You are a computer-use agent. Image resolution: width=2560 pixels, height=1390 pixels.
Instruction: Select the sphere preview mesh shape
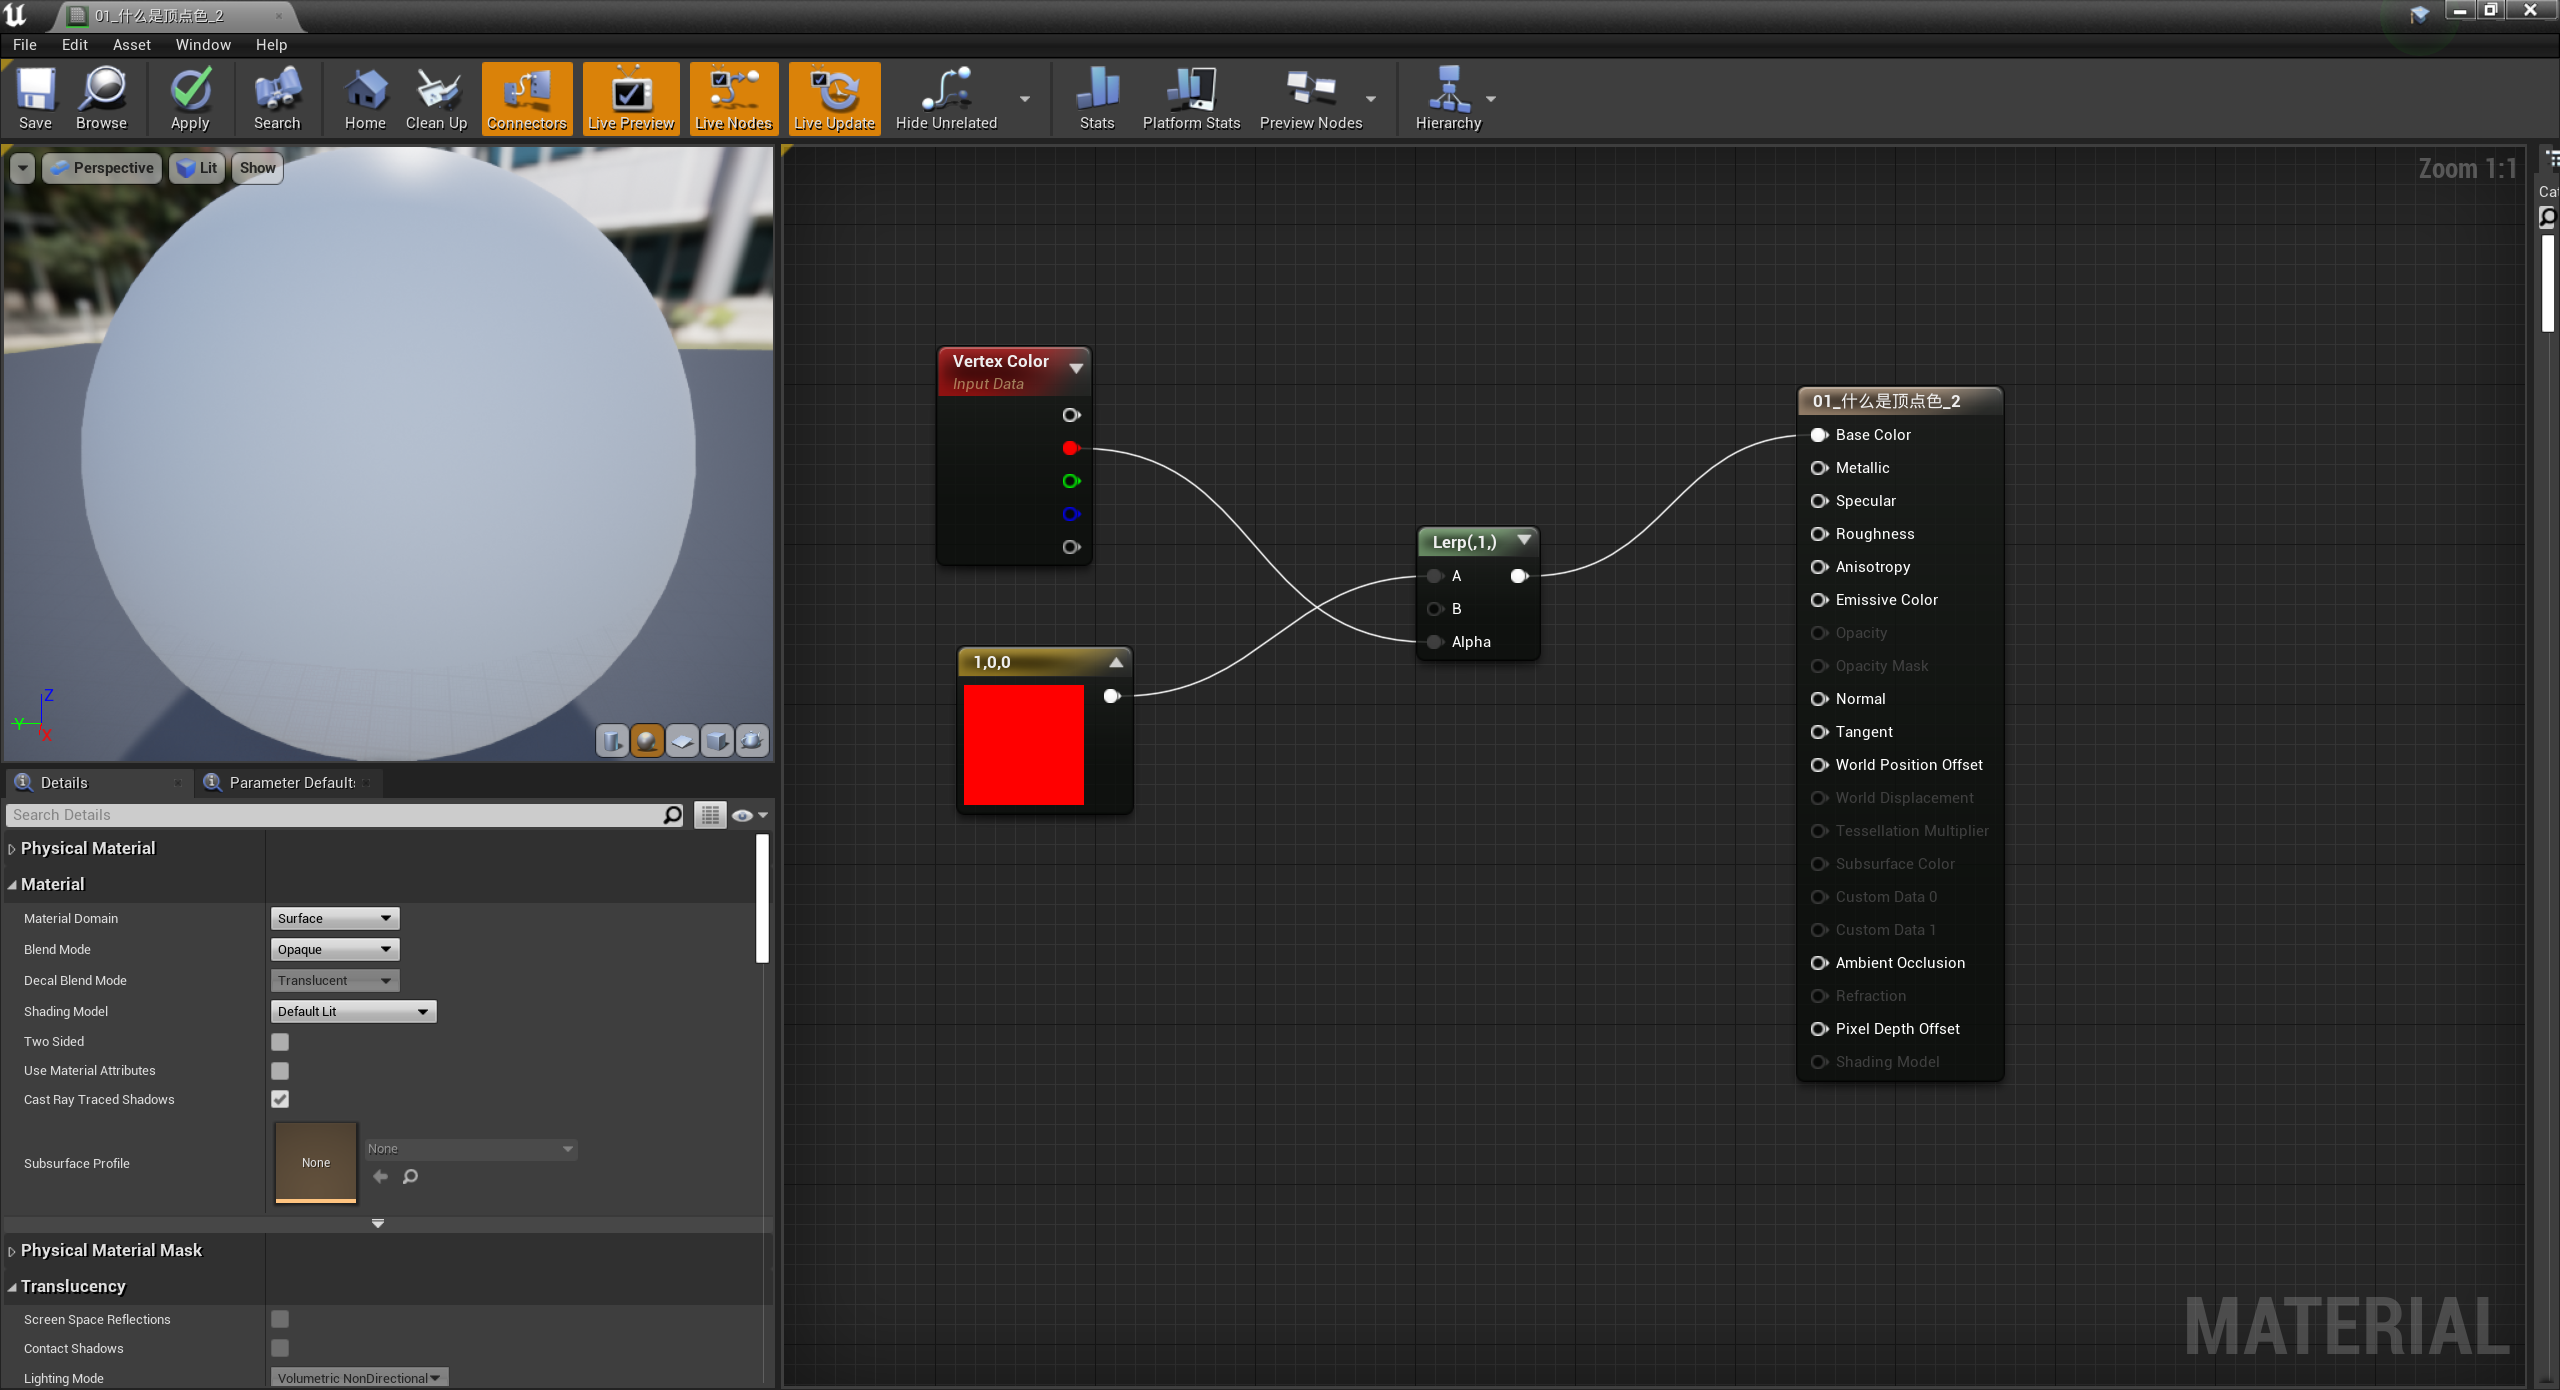(x=647, y=741)
